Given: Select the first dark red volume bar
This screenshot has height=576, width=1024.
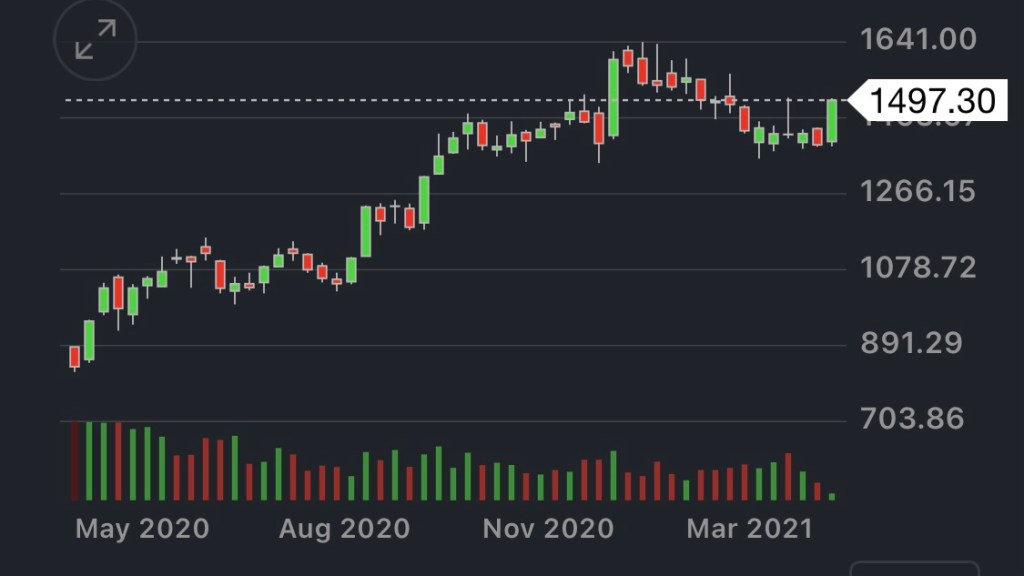Looking at the screenshot, I should [74, 460].
